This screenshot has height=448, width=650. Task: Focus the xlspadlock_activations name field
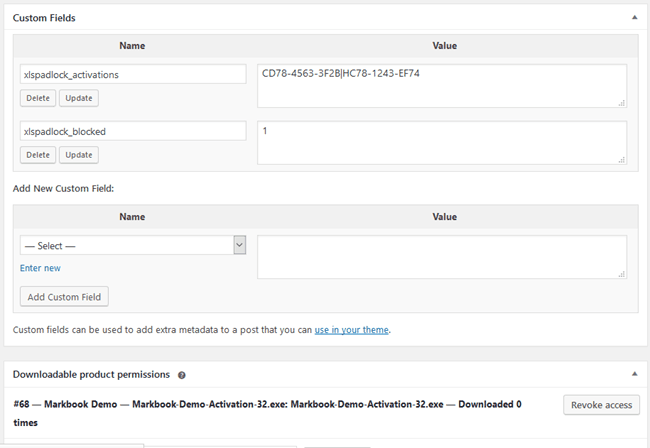click(x=133, y=74)
